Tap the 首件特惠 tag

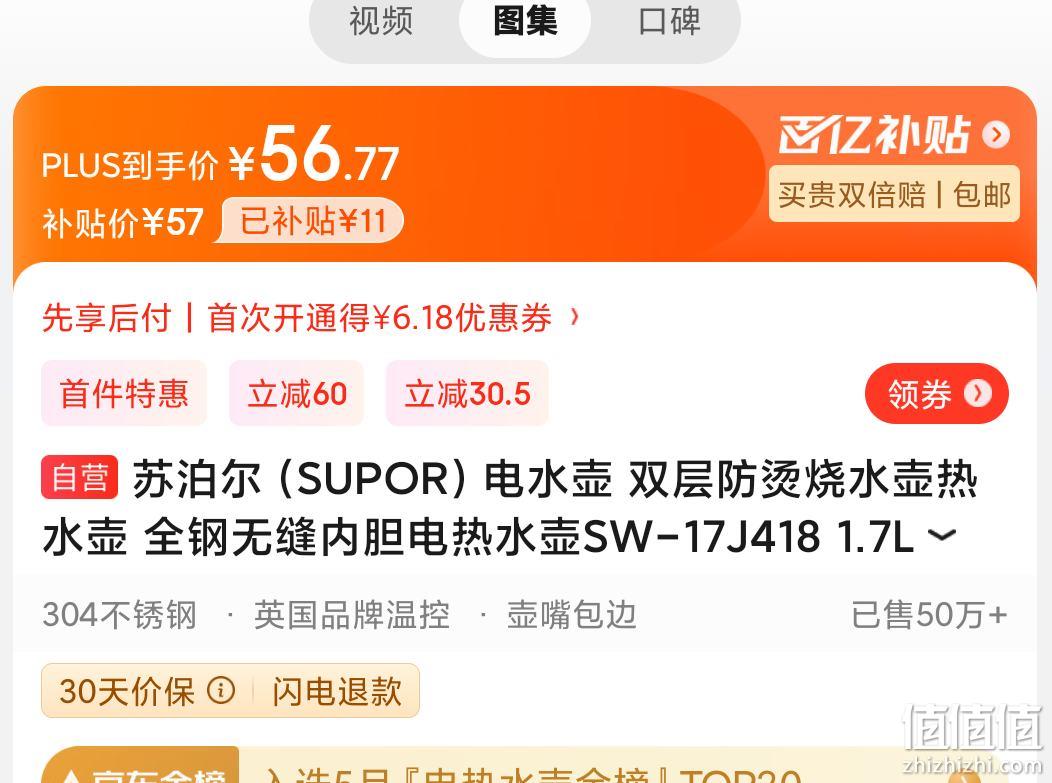pos(124,393)
